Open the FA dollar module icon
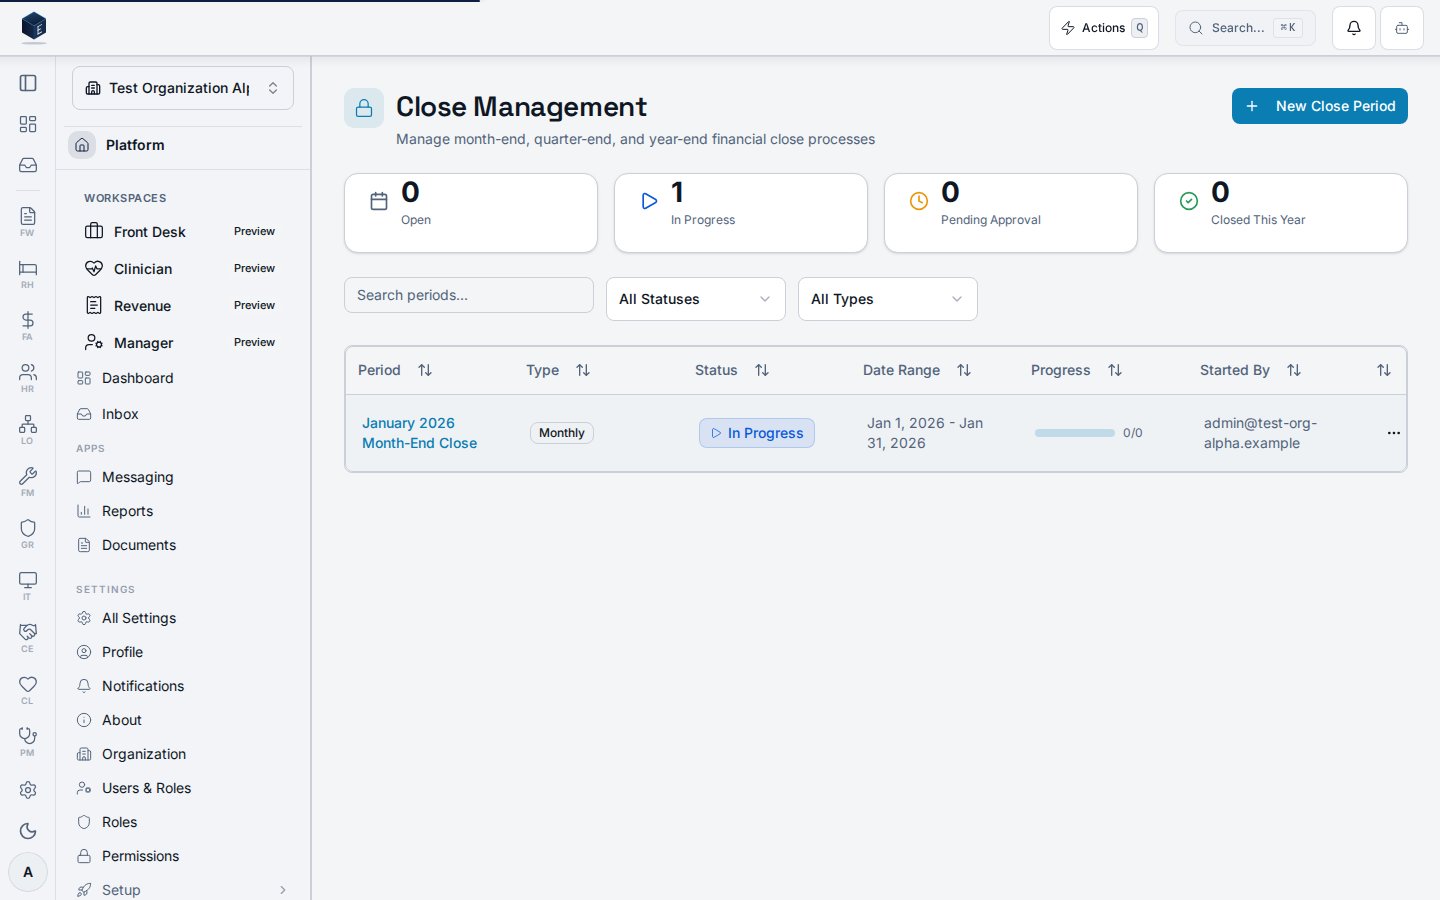Image resolution: width=1440 pixels, height=900 pixels. pyautogui.click(x=28, y=325)
